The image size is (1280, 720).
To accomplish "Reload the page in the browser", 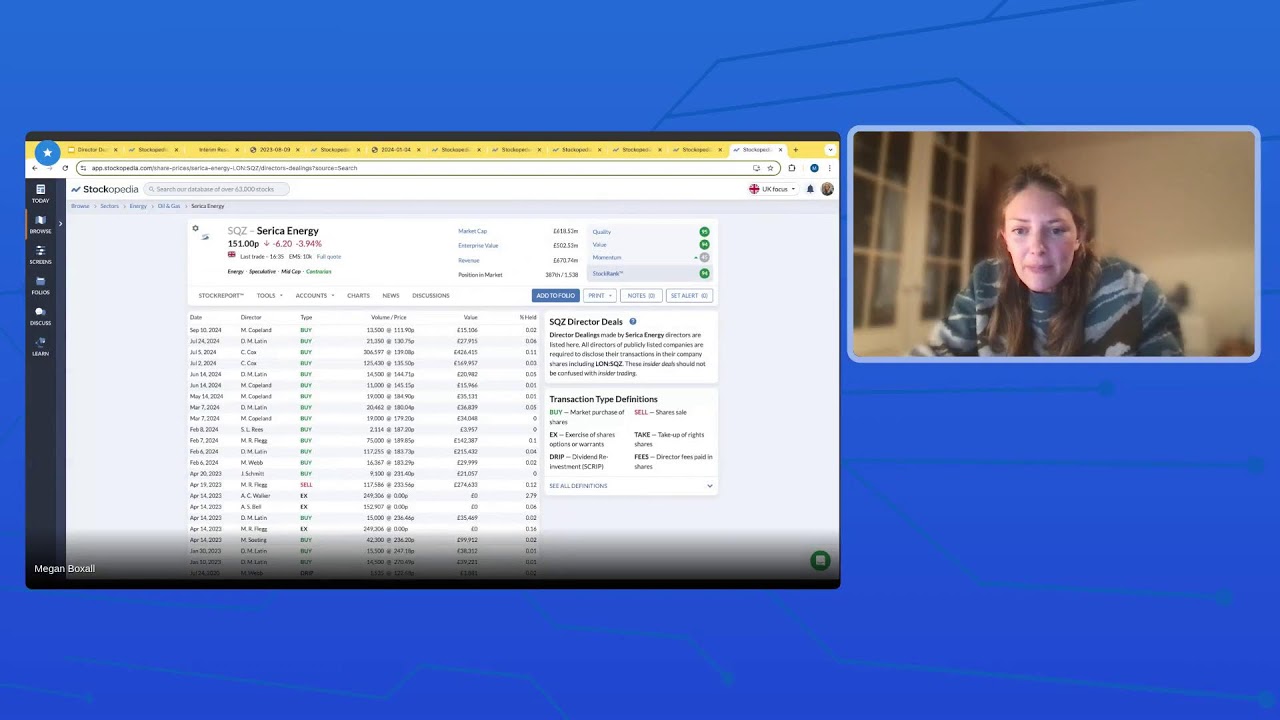I will pos(65,168).
